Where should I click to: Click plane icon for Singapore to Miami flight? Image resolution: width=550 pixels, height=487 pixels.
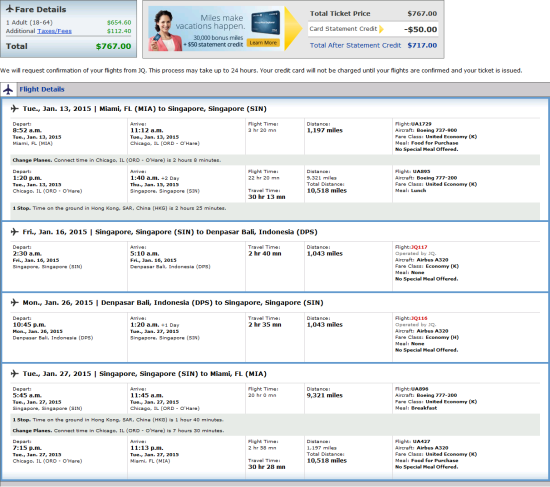(x=15, y=374)
